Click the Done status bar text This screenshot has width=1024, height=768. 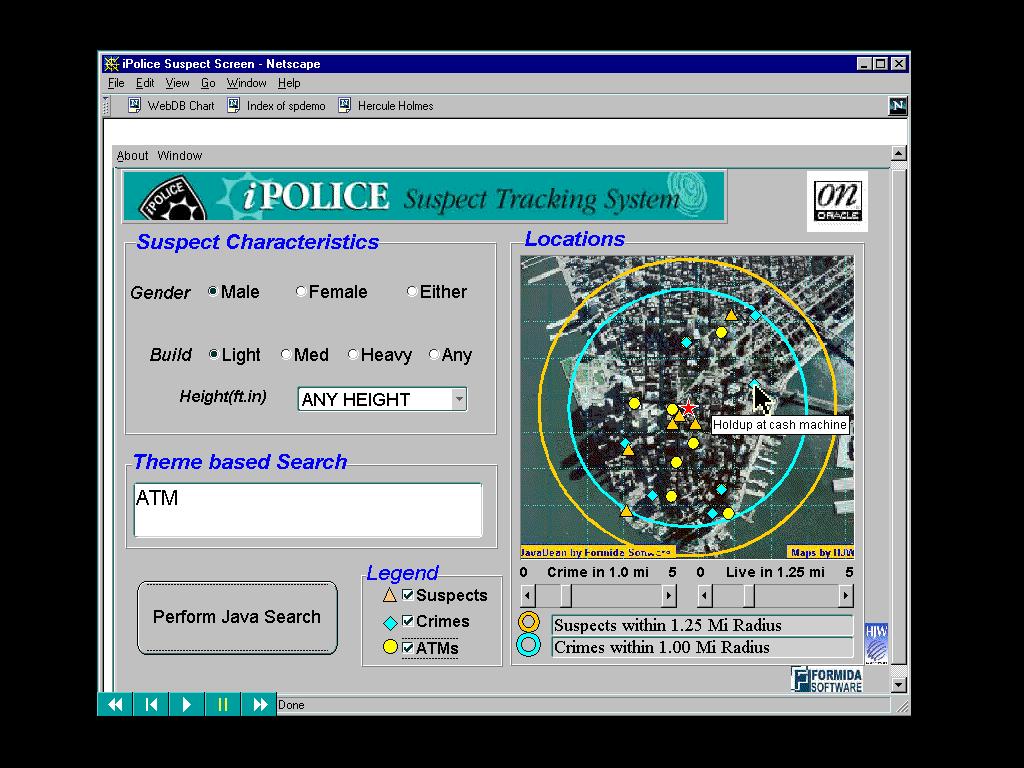click(291, 705)
